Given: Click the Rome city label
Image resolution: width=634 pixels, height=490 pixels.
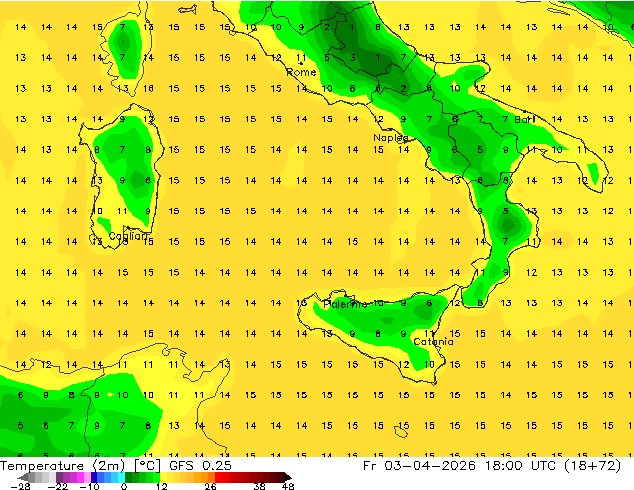Looking at the screenshot, I should tap(301, 72).
